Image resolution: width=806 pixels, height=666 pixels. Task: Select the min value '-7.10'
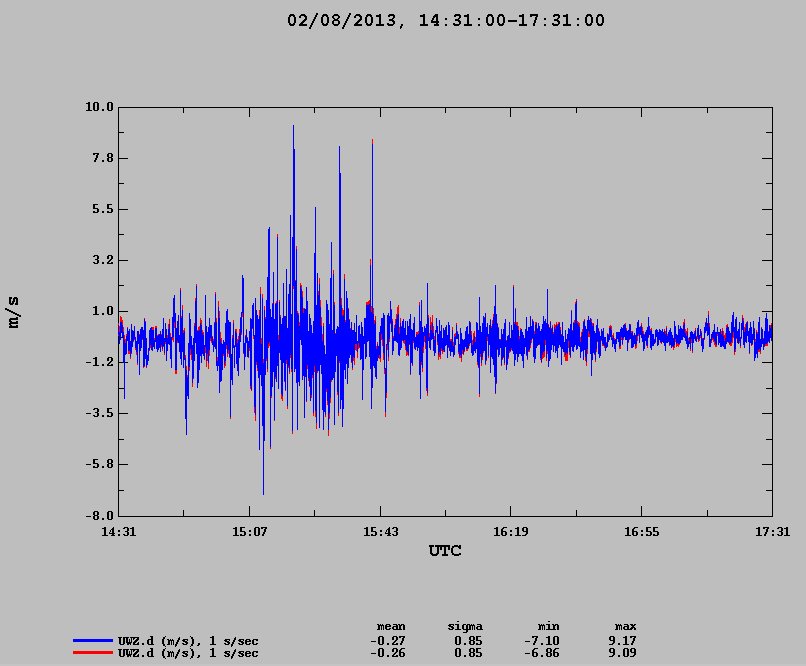click(x=542, y=641)
